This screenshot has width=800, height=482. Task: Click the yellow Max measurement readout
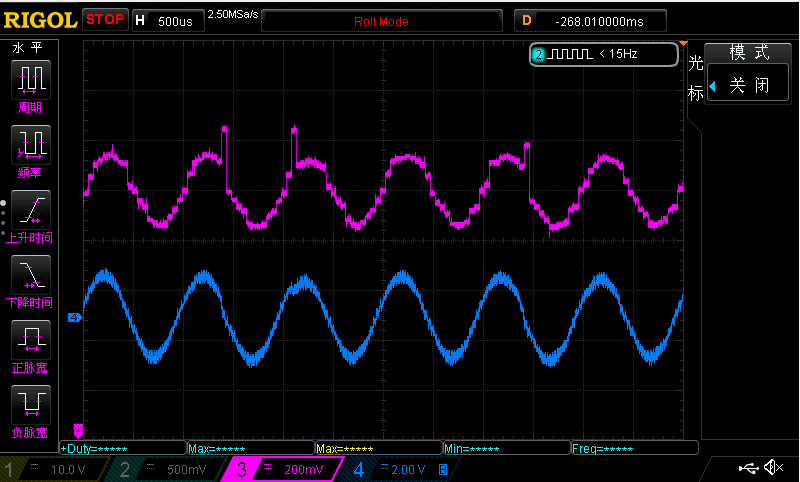click(379, 448)
